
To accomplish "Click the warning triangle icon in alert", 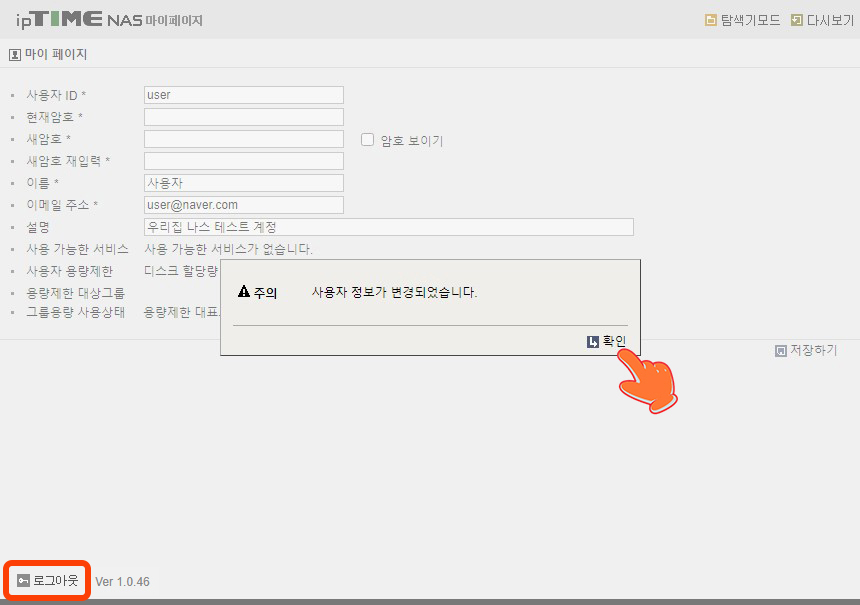I will tap(243, 293).
